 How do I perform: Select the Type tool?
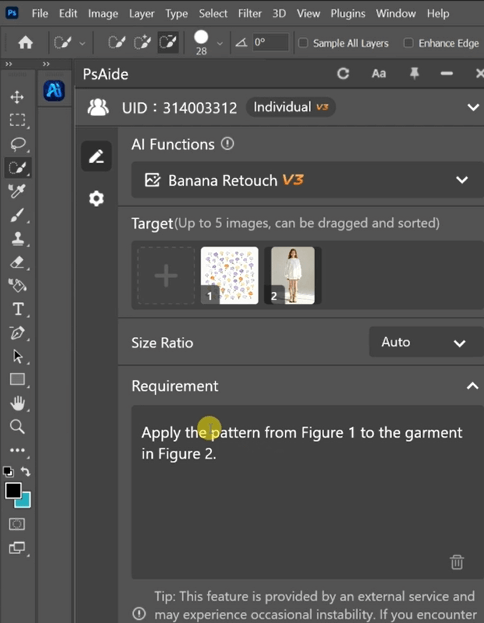click(18, 309)
